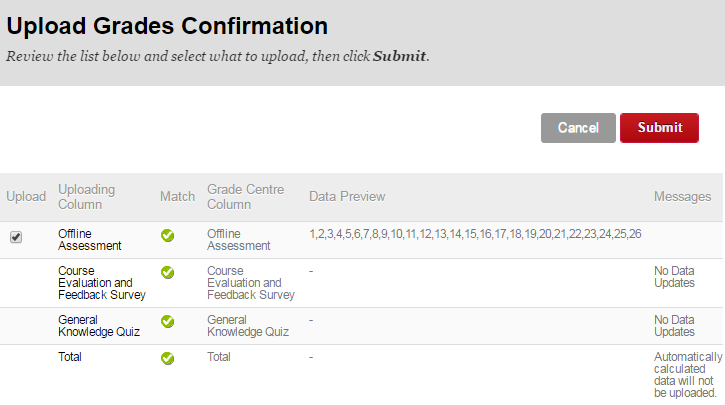Select General Knowledge Quiz uploading column text
Image resolution: width=725 pixels, height=405 pixels.
pos(98,326)
